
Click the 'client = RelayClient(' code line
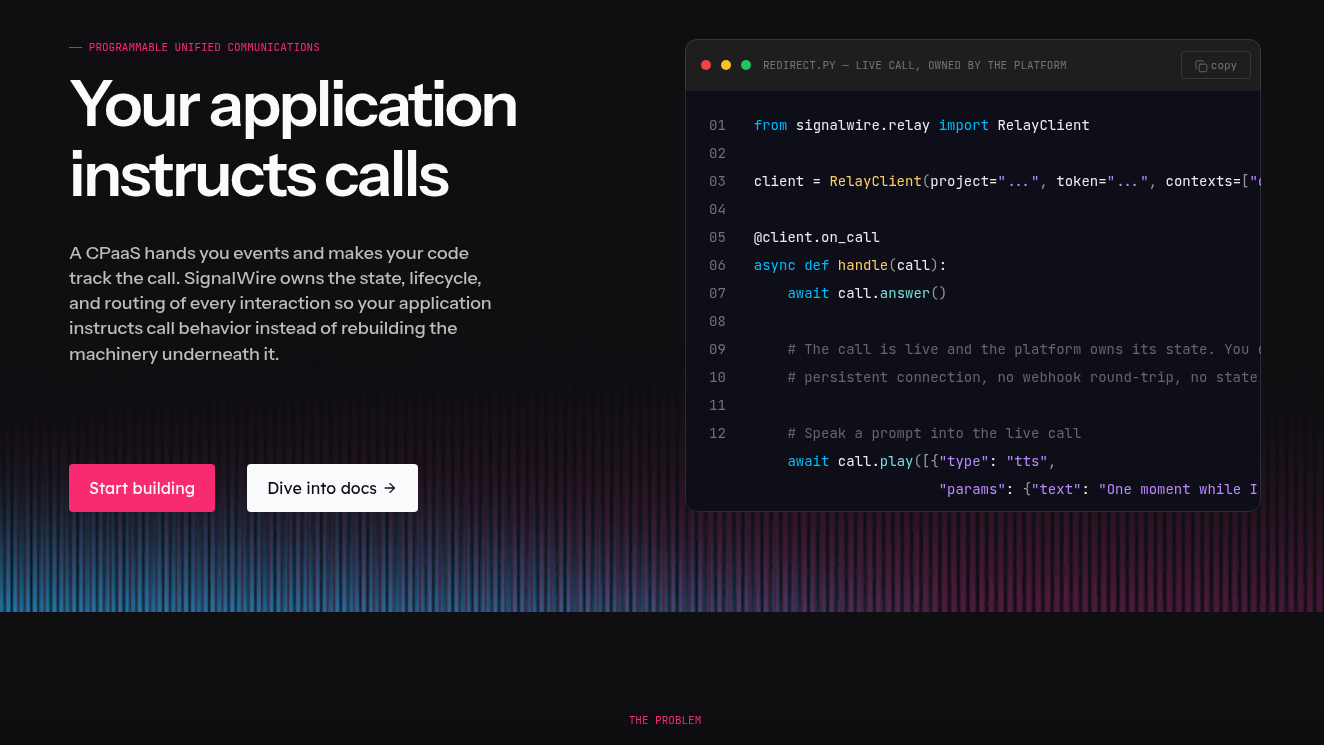point(1007,181)
